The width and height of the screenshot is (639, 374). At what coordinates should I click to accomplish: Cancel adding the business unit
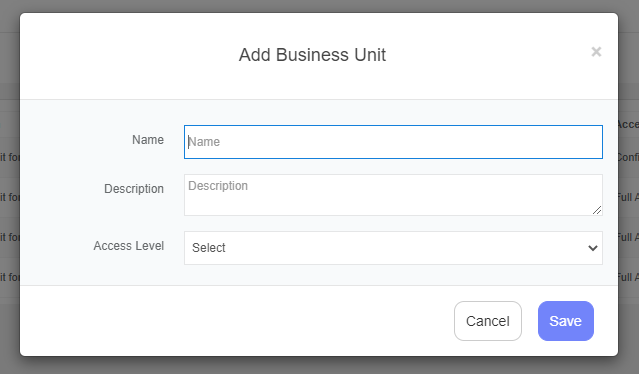point(488,321)
